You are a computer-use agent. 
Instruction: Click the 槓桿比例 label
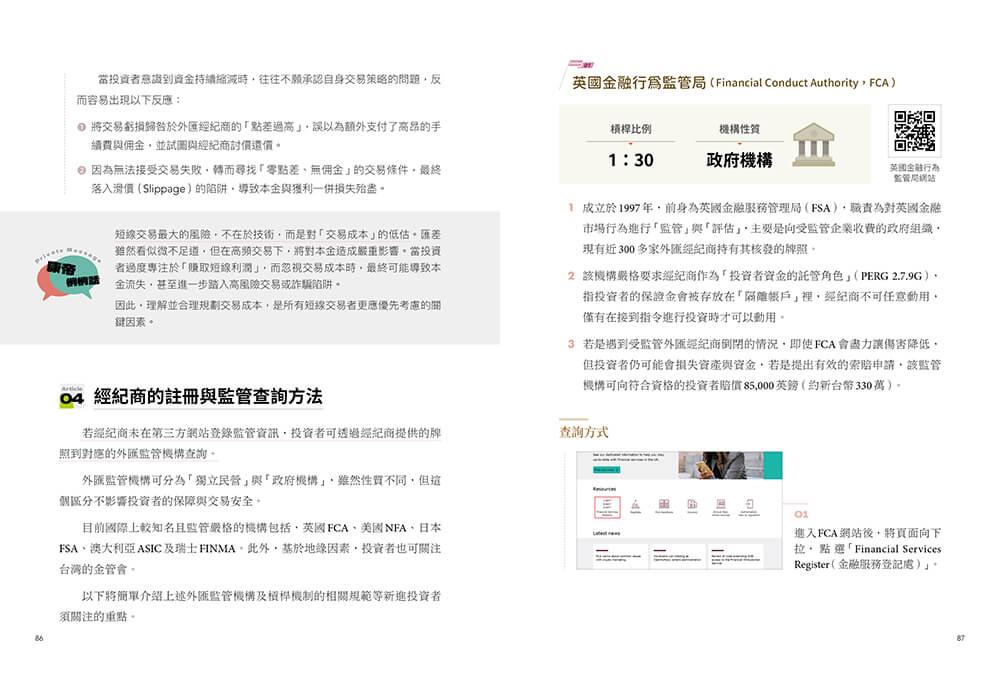tap(631, 129)
